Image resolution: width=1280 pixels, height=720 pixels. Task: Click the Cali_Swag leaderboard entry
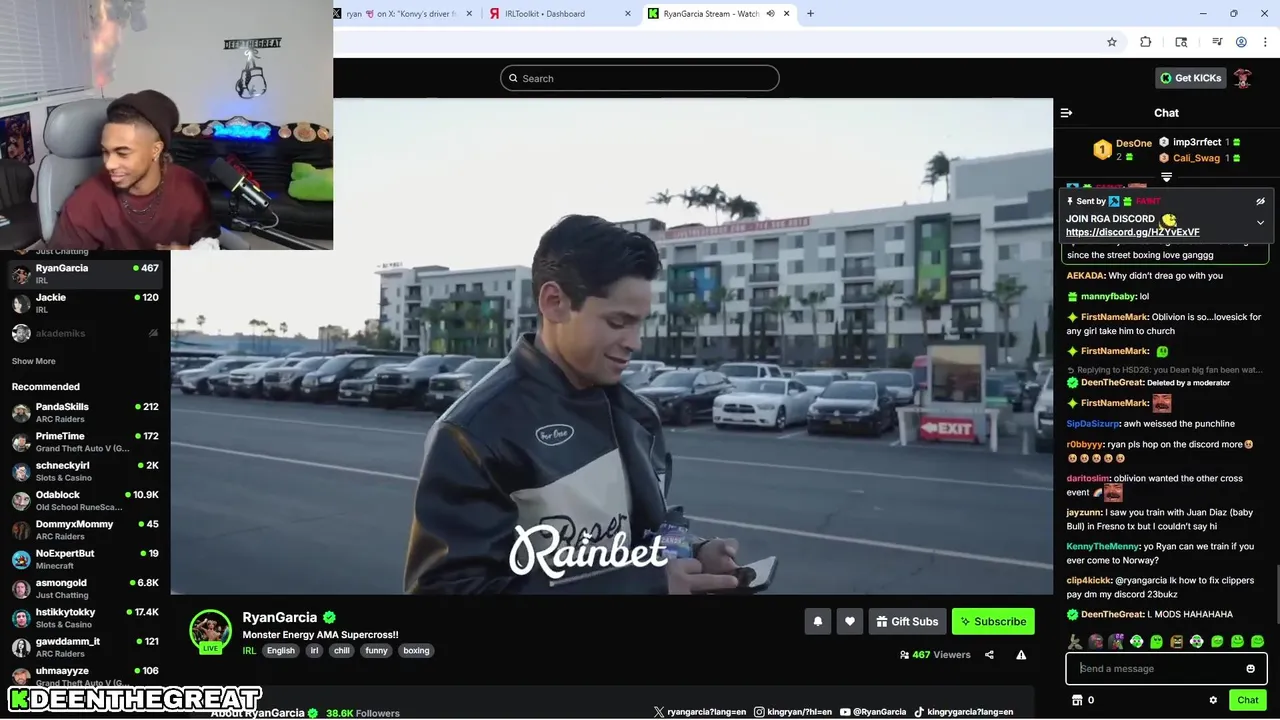tap(1196, 158)
